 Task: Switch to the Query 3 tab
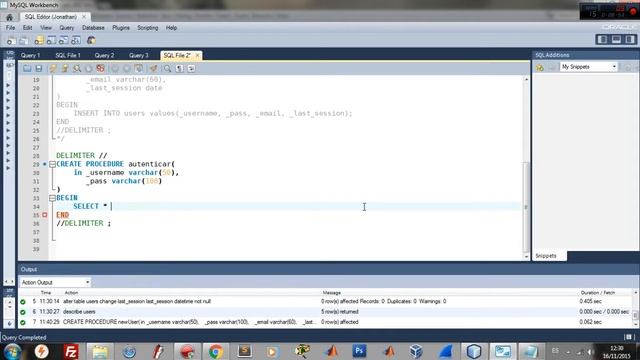139,55
